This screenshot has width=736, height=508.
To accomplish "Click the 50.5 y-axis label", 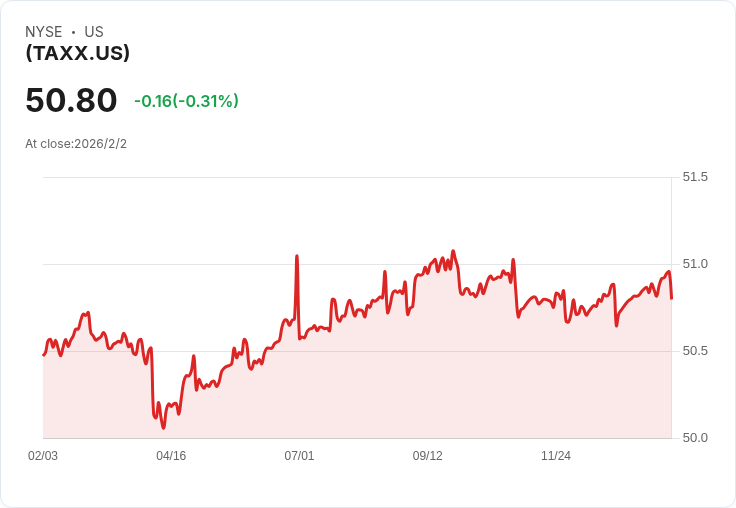I will (x=695, y=351).
